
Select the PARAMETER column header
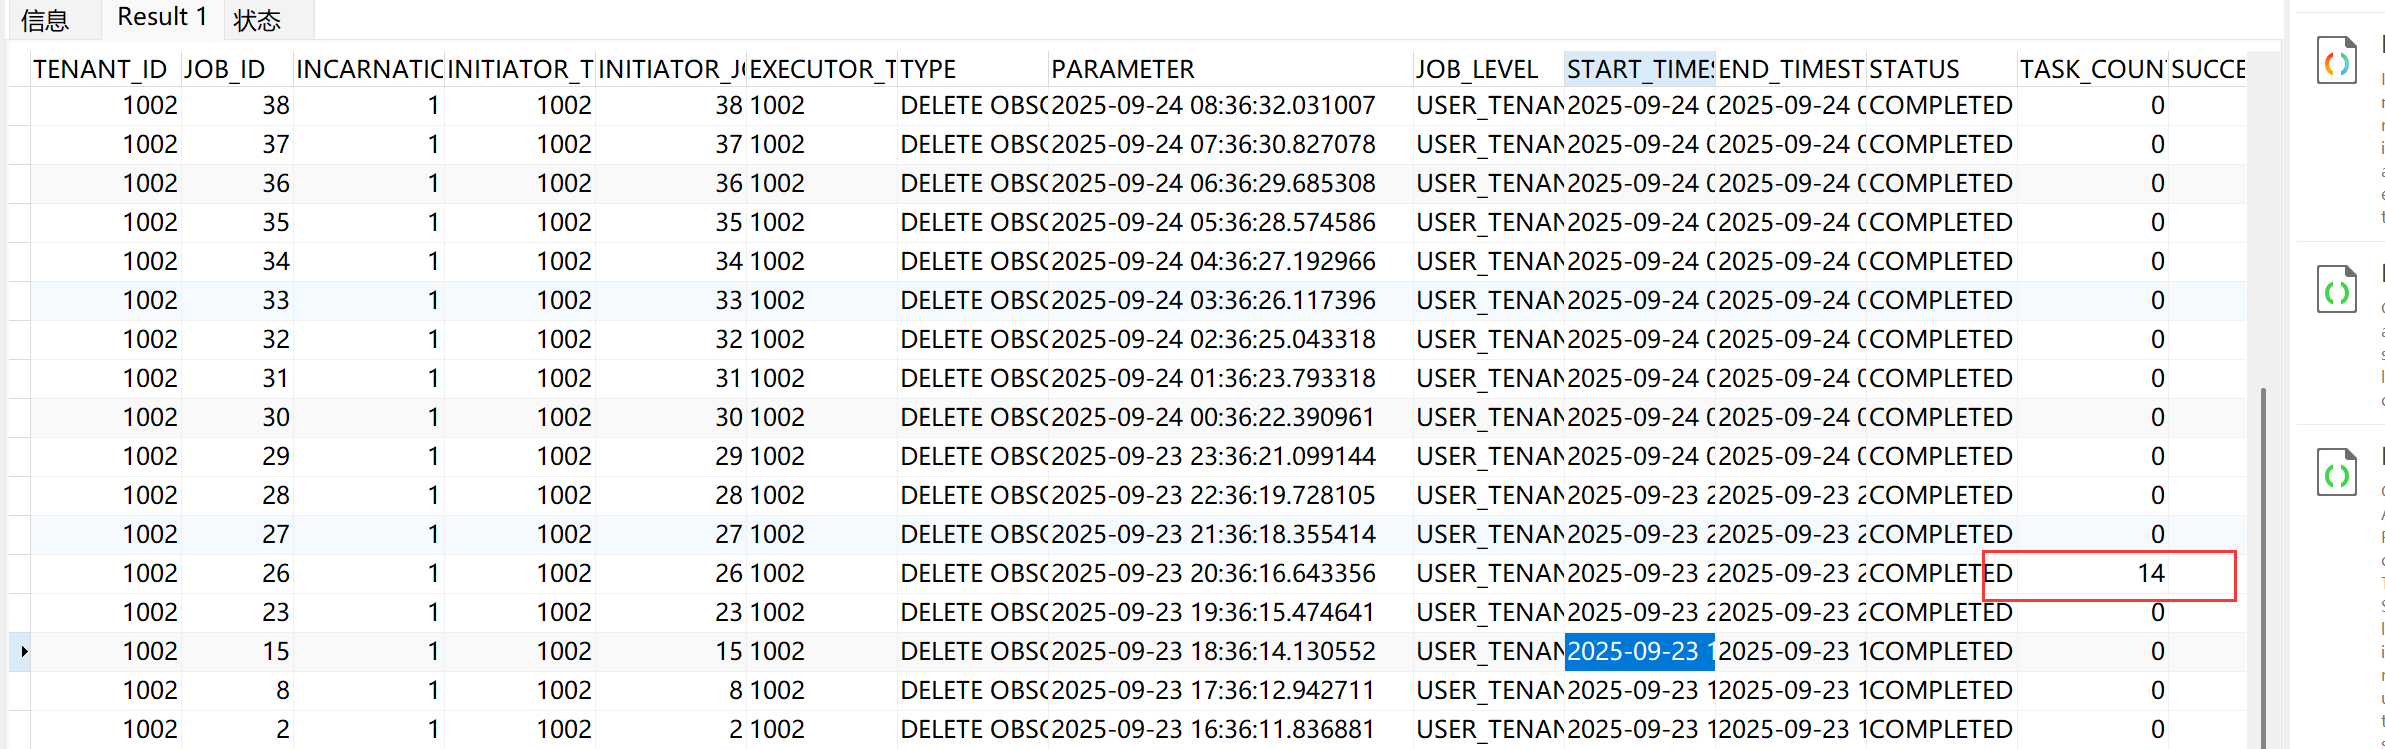point(1123,69)
